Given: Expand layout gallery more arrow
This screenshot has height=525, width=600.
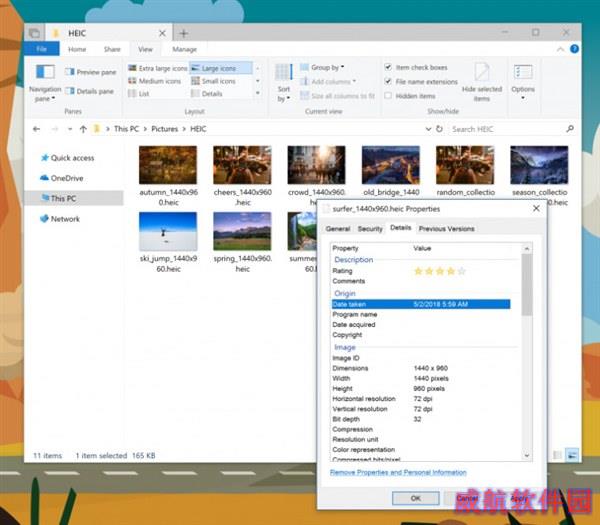Looking at the screenshot, I should pyautogui.click(x=258, y=93).
